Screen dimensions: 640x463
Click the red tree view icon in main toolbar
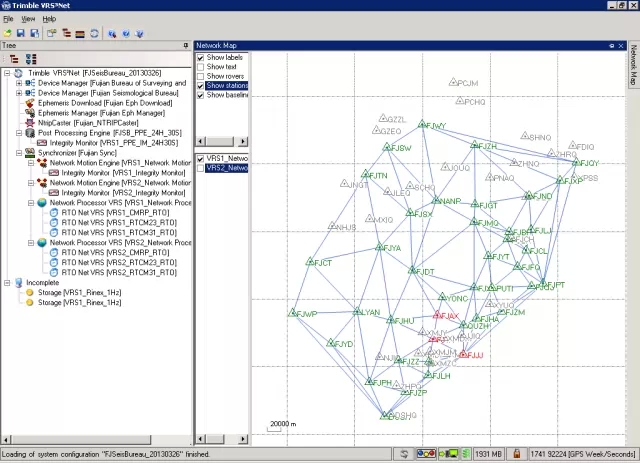coord(67,33)
